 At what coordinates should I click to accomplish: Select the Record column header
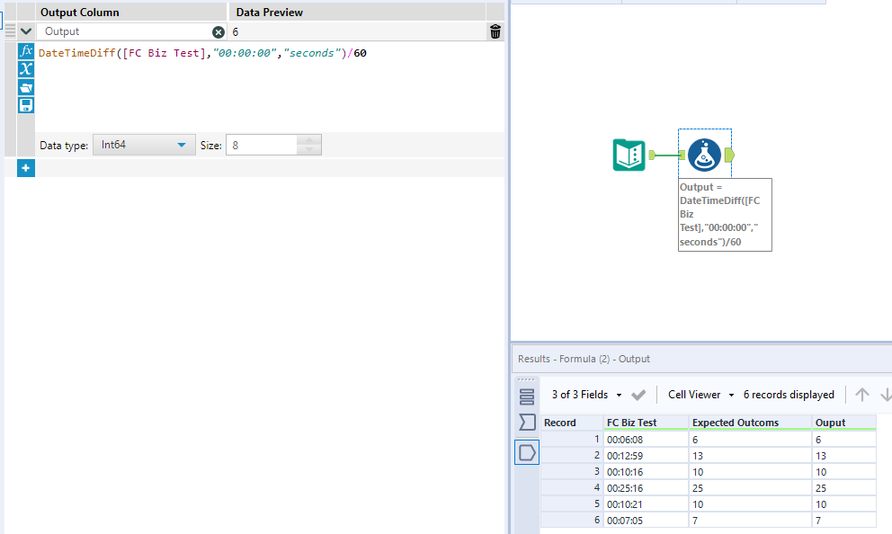click(571, 423)
